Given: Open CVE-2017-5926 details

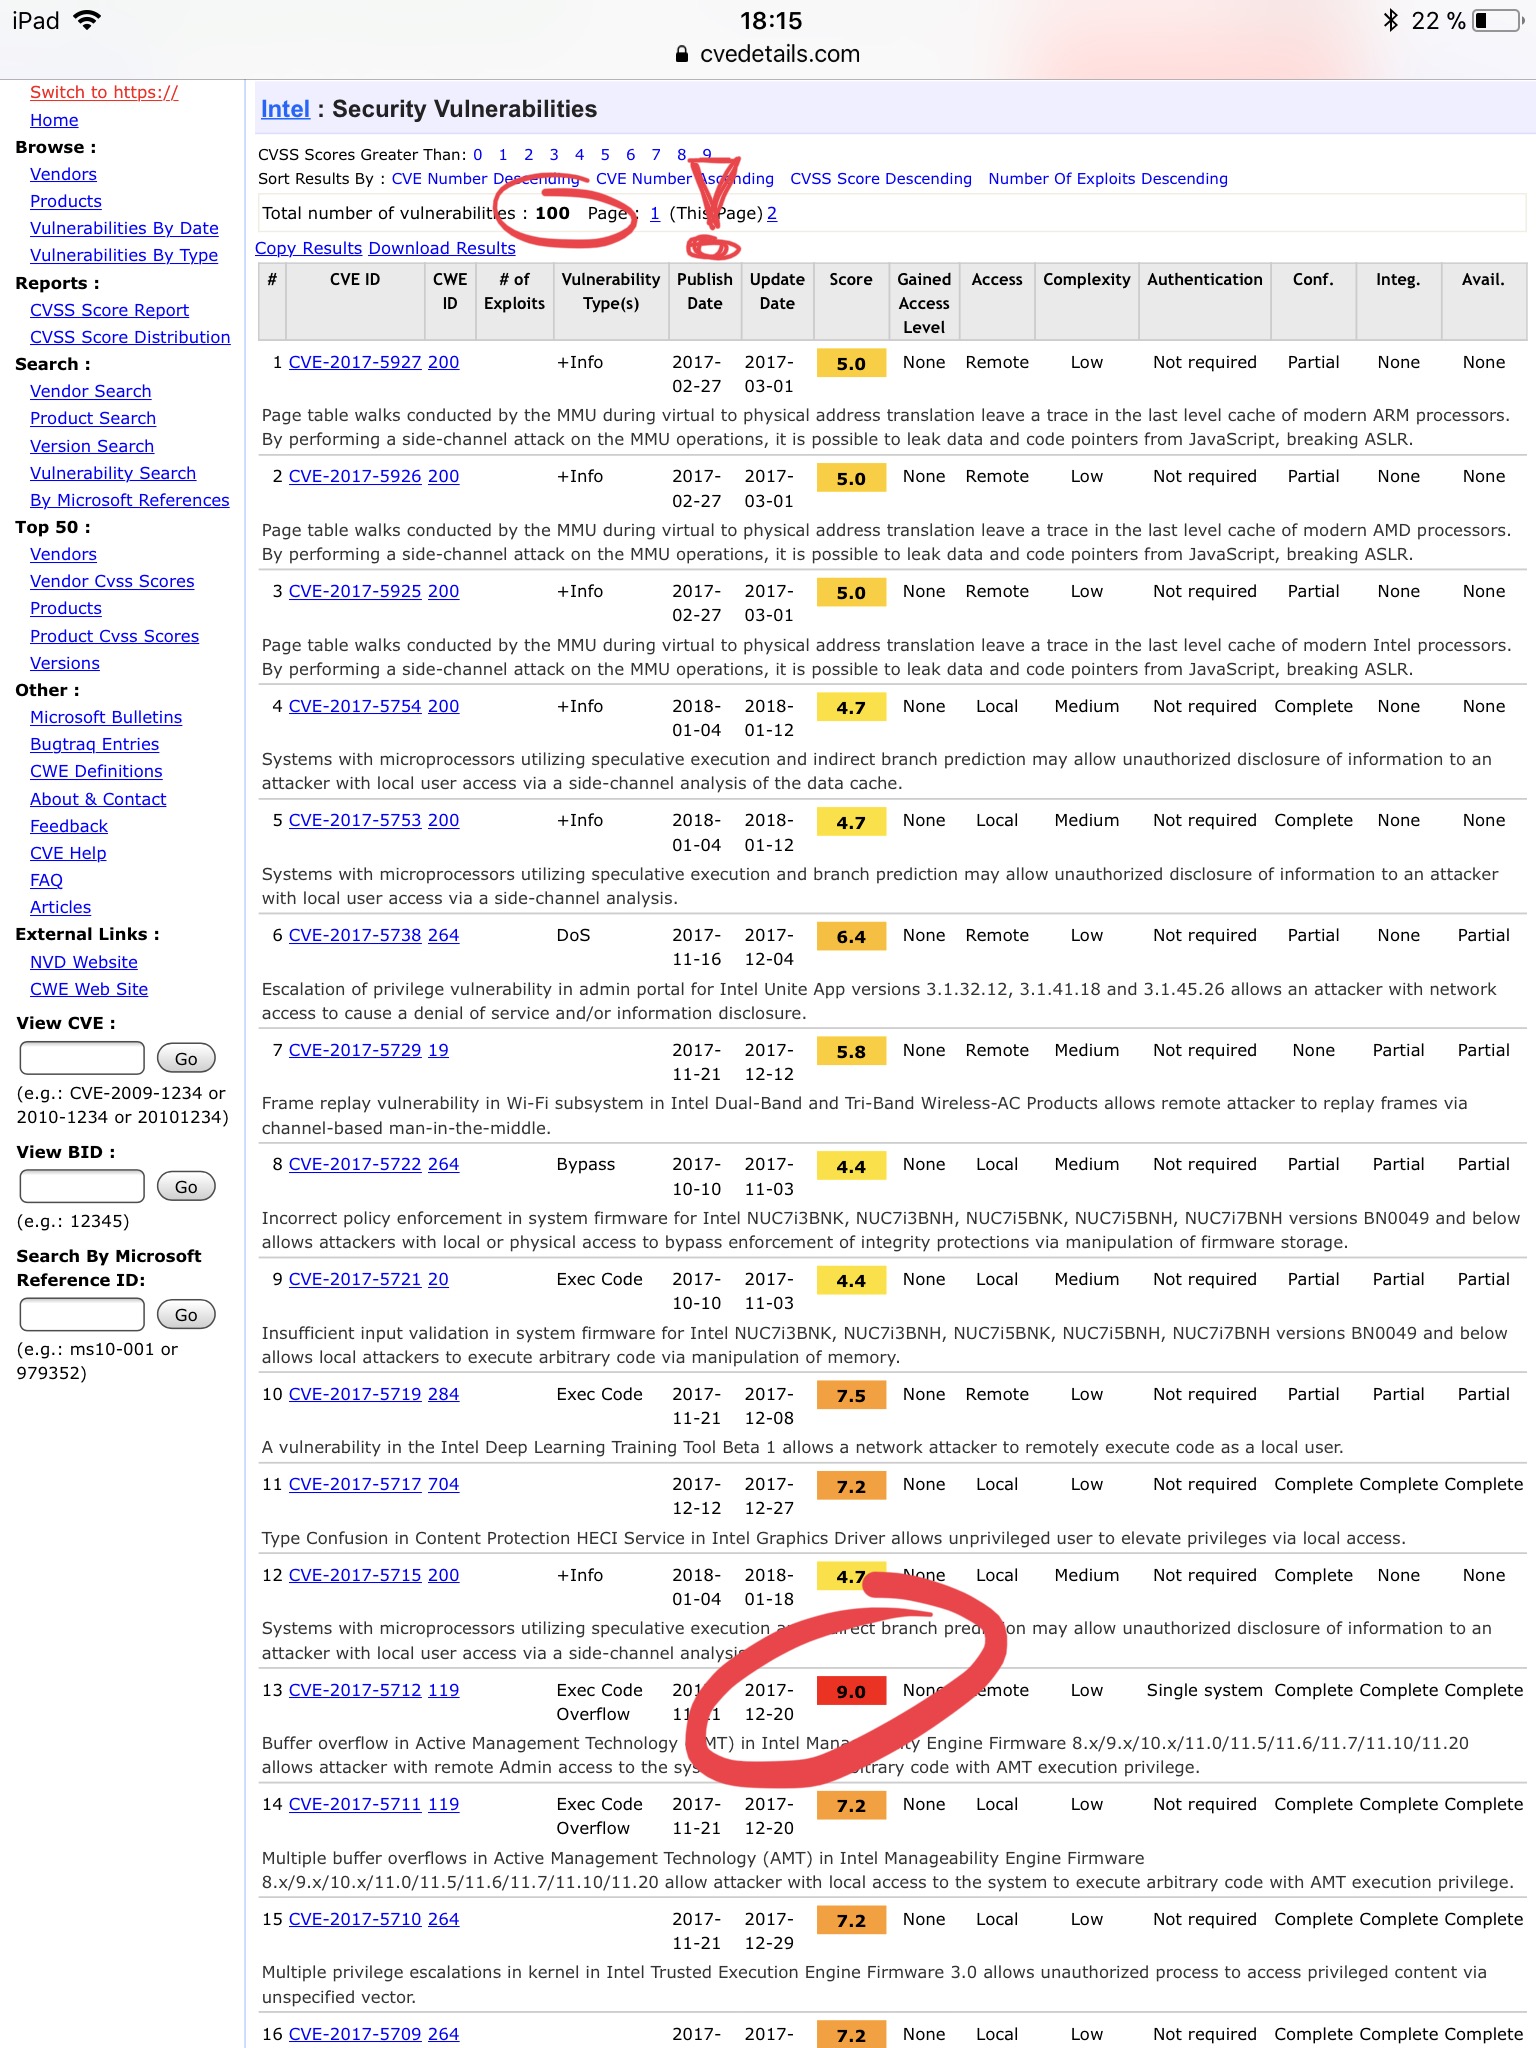Looking at the screenshot, I should click(355, 476).
